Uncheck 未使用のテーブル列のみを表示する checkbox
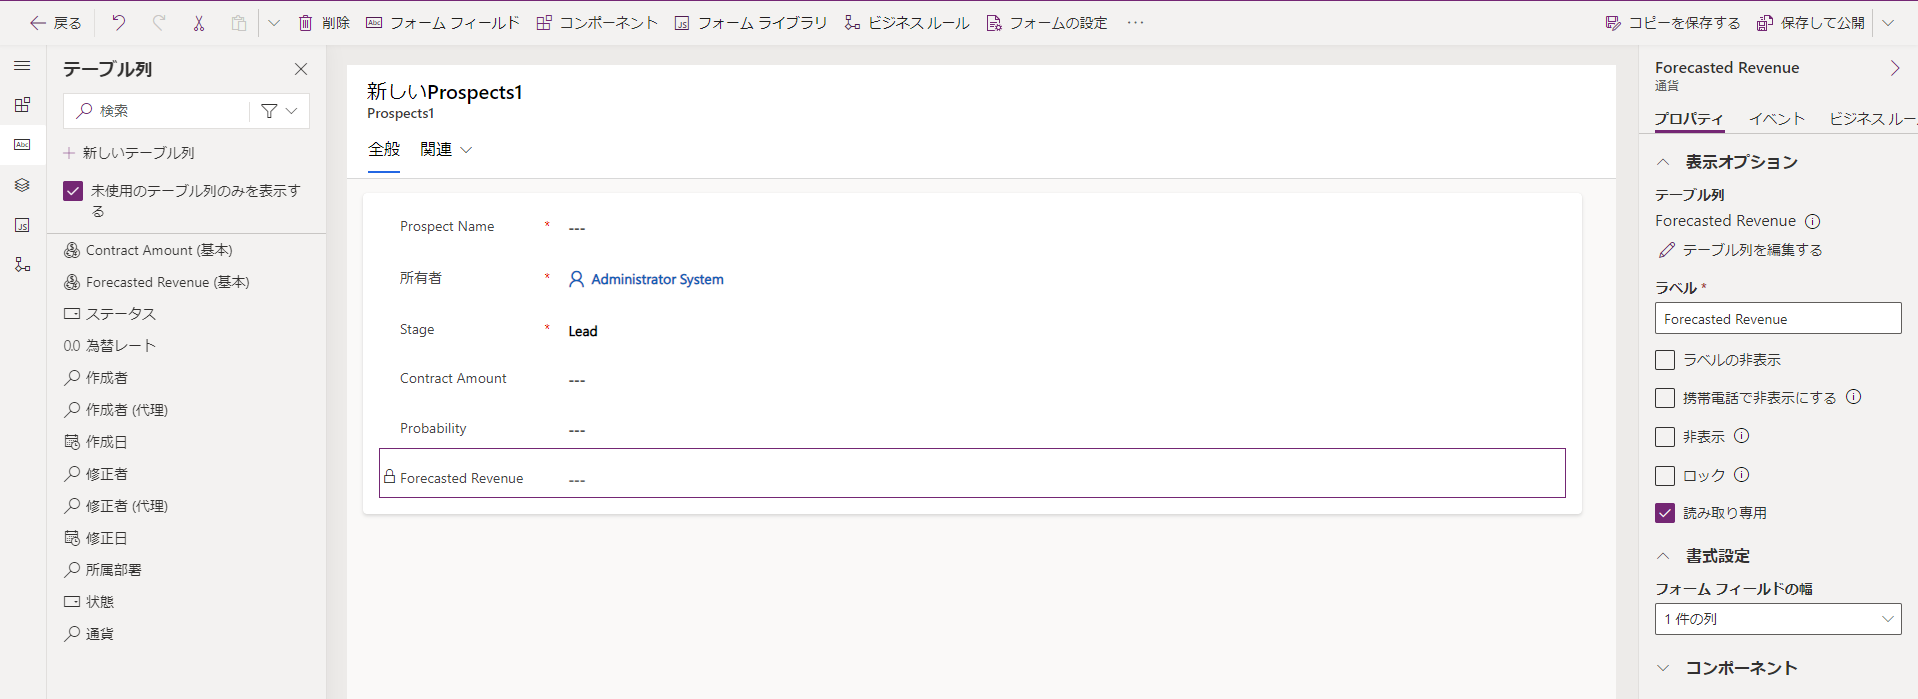This screenshot has width=1918, height=699. click(x=73, y=191)
